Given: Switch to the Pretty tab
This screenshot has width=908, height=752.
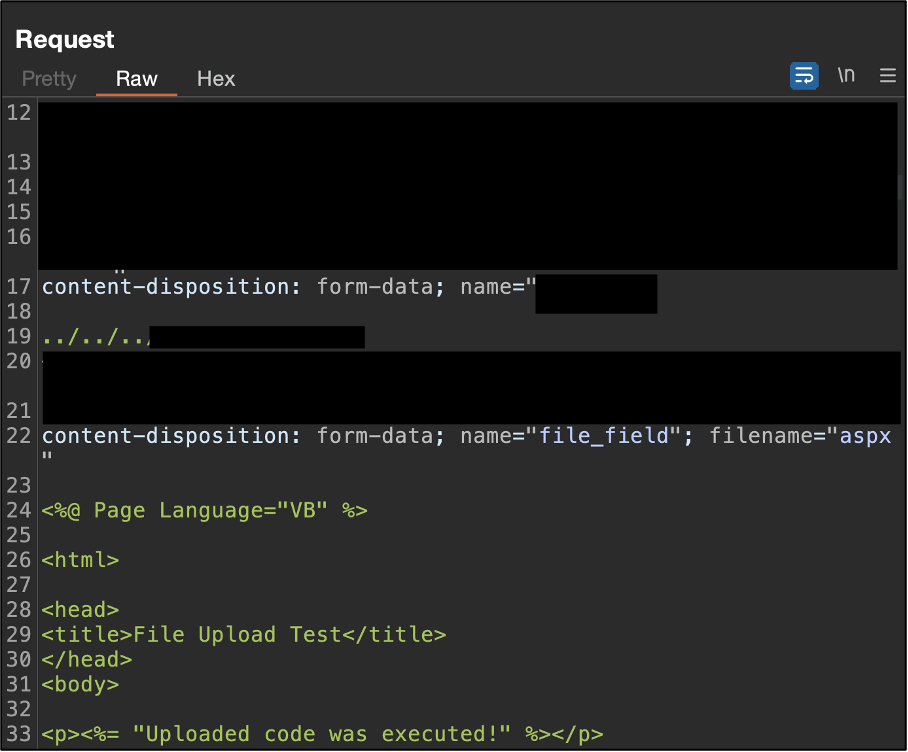Looking at the screenshot, I should click(x=49, y=79).
